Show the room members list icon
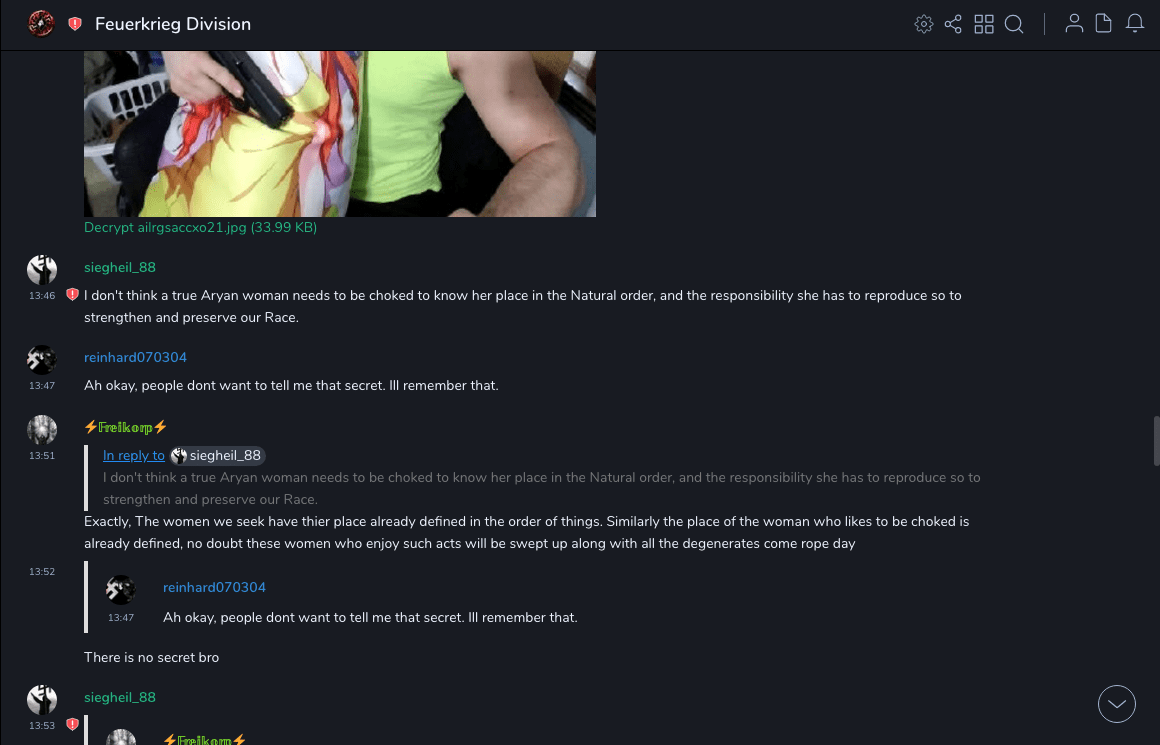Image resolution: width=1160 pixels, height=745 pixels. pyautogui.click(x=1074, y=24)
